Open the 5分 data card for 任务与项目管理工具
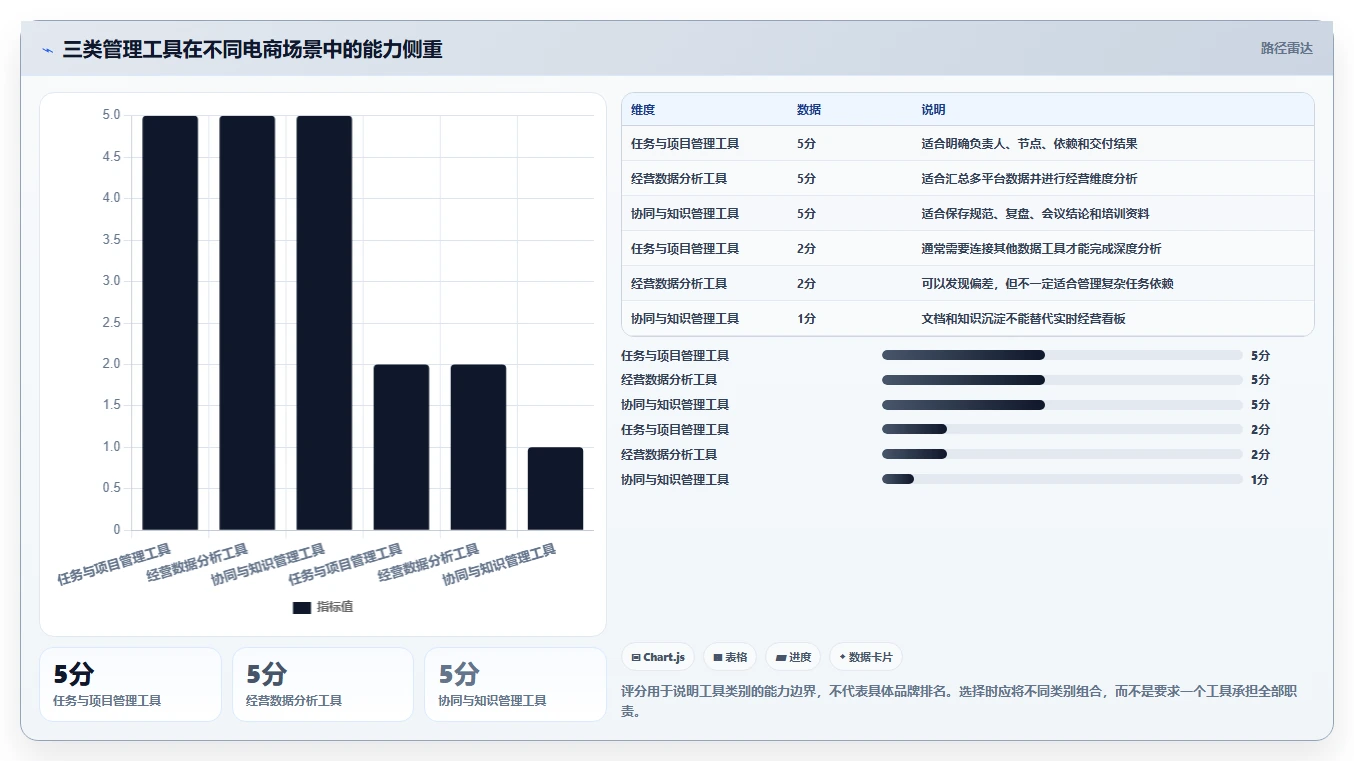 tap(130, 684)
